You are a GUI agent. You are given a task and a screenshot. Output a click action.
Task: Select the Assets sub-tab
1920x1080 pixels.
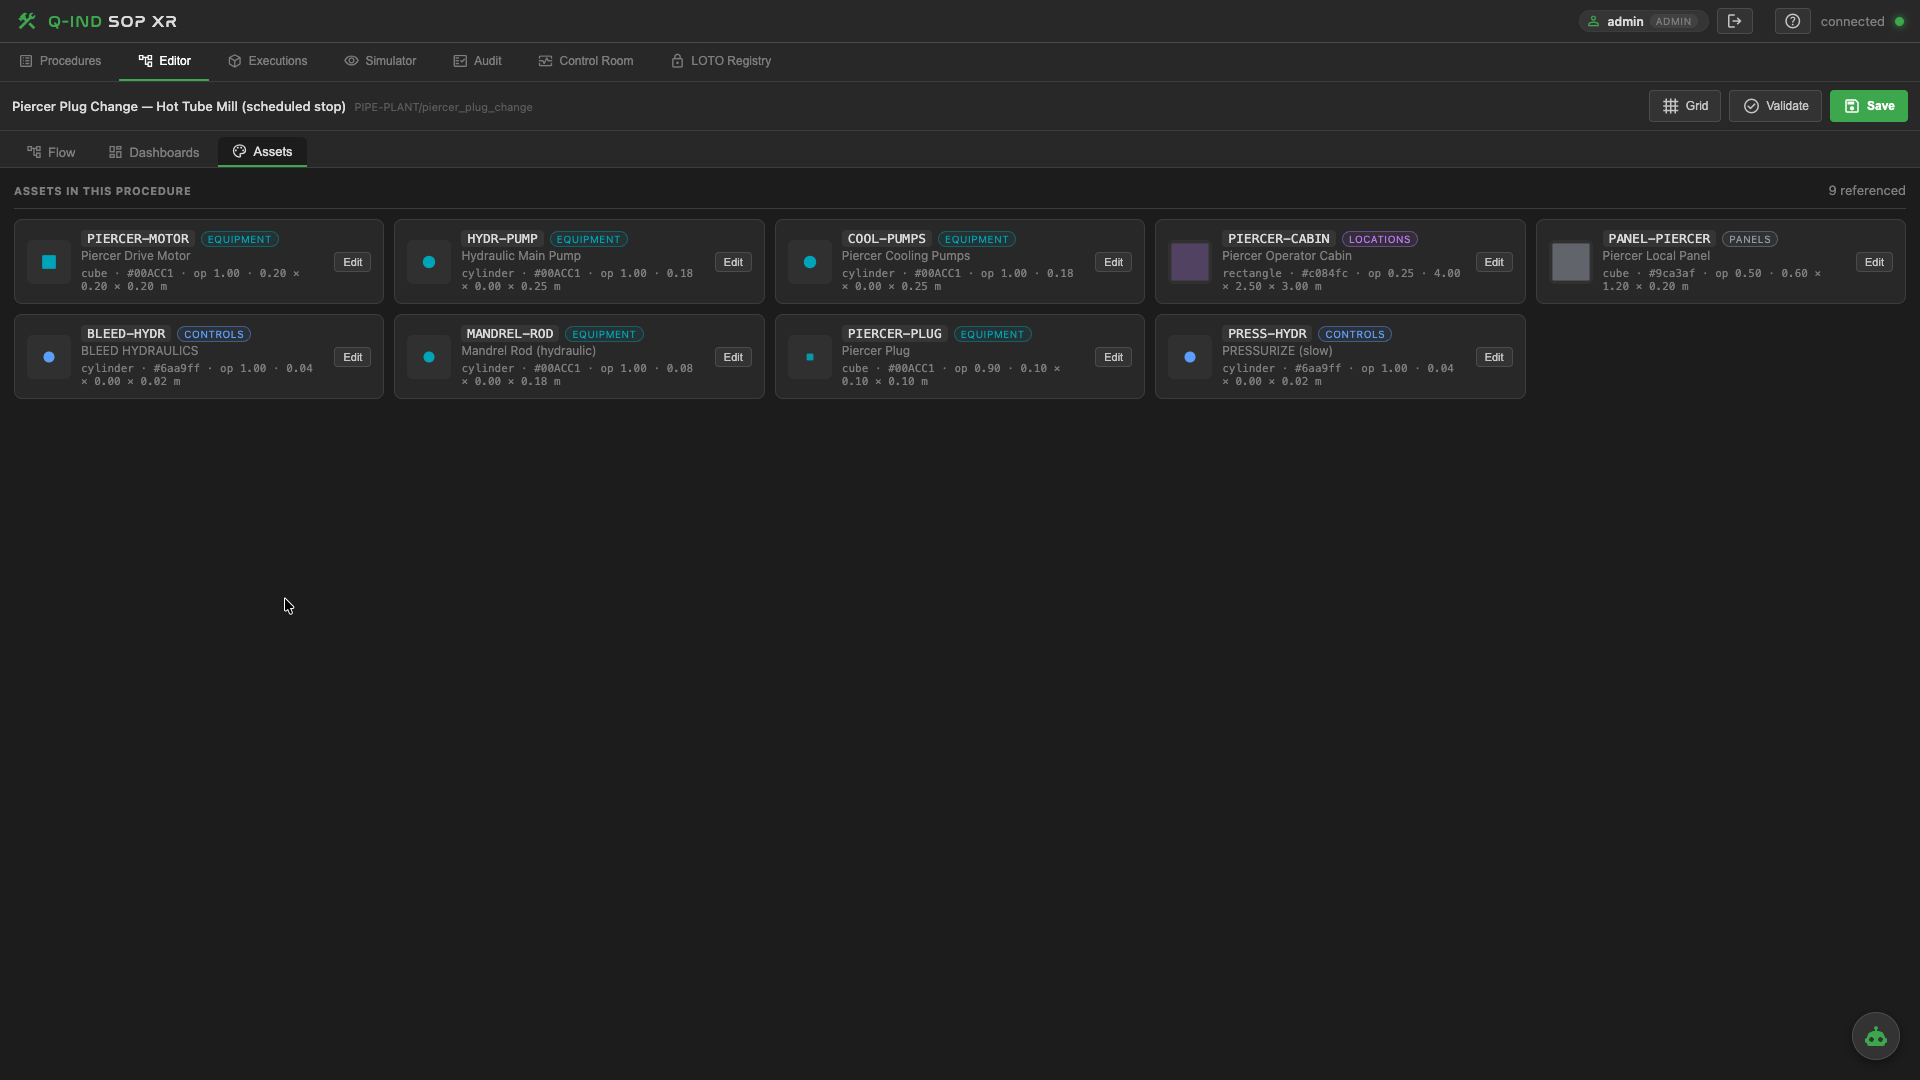pyautogui.click(x=262, y=152)
